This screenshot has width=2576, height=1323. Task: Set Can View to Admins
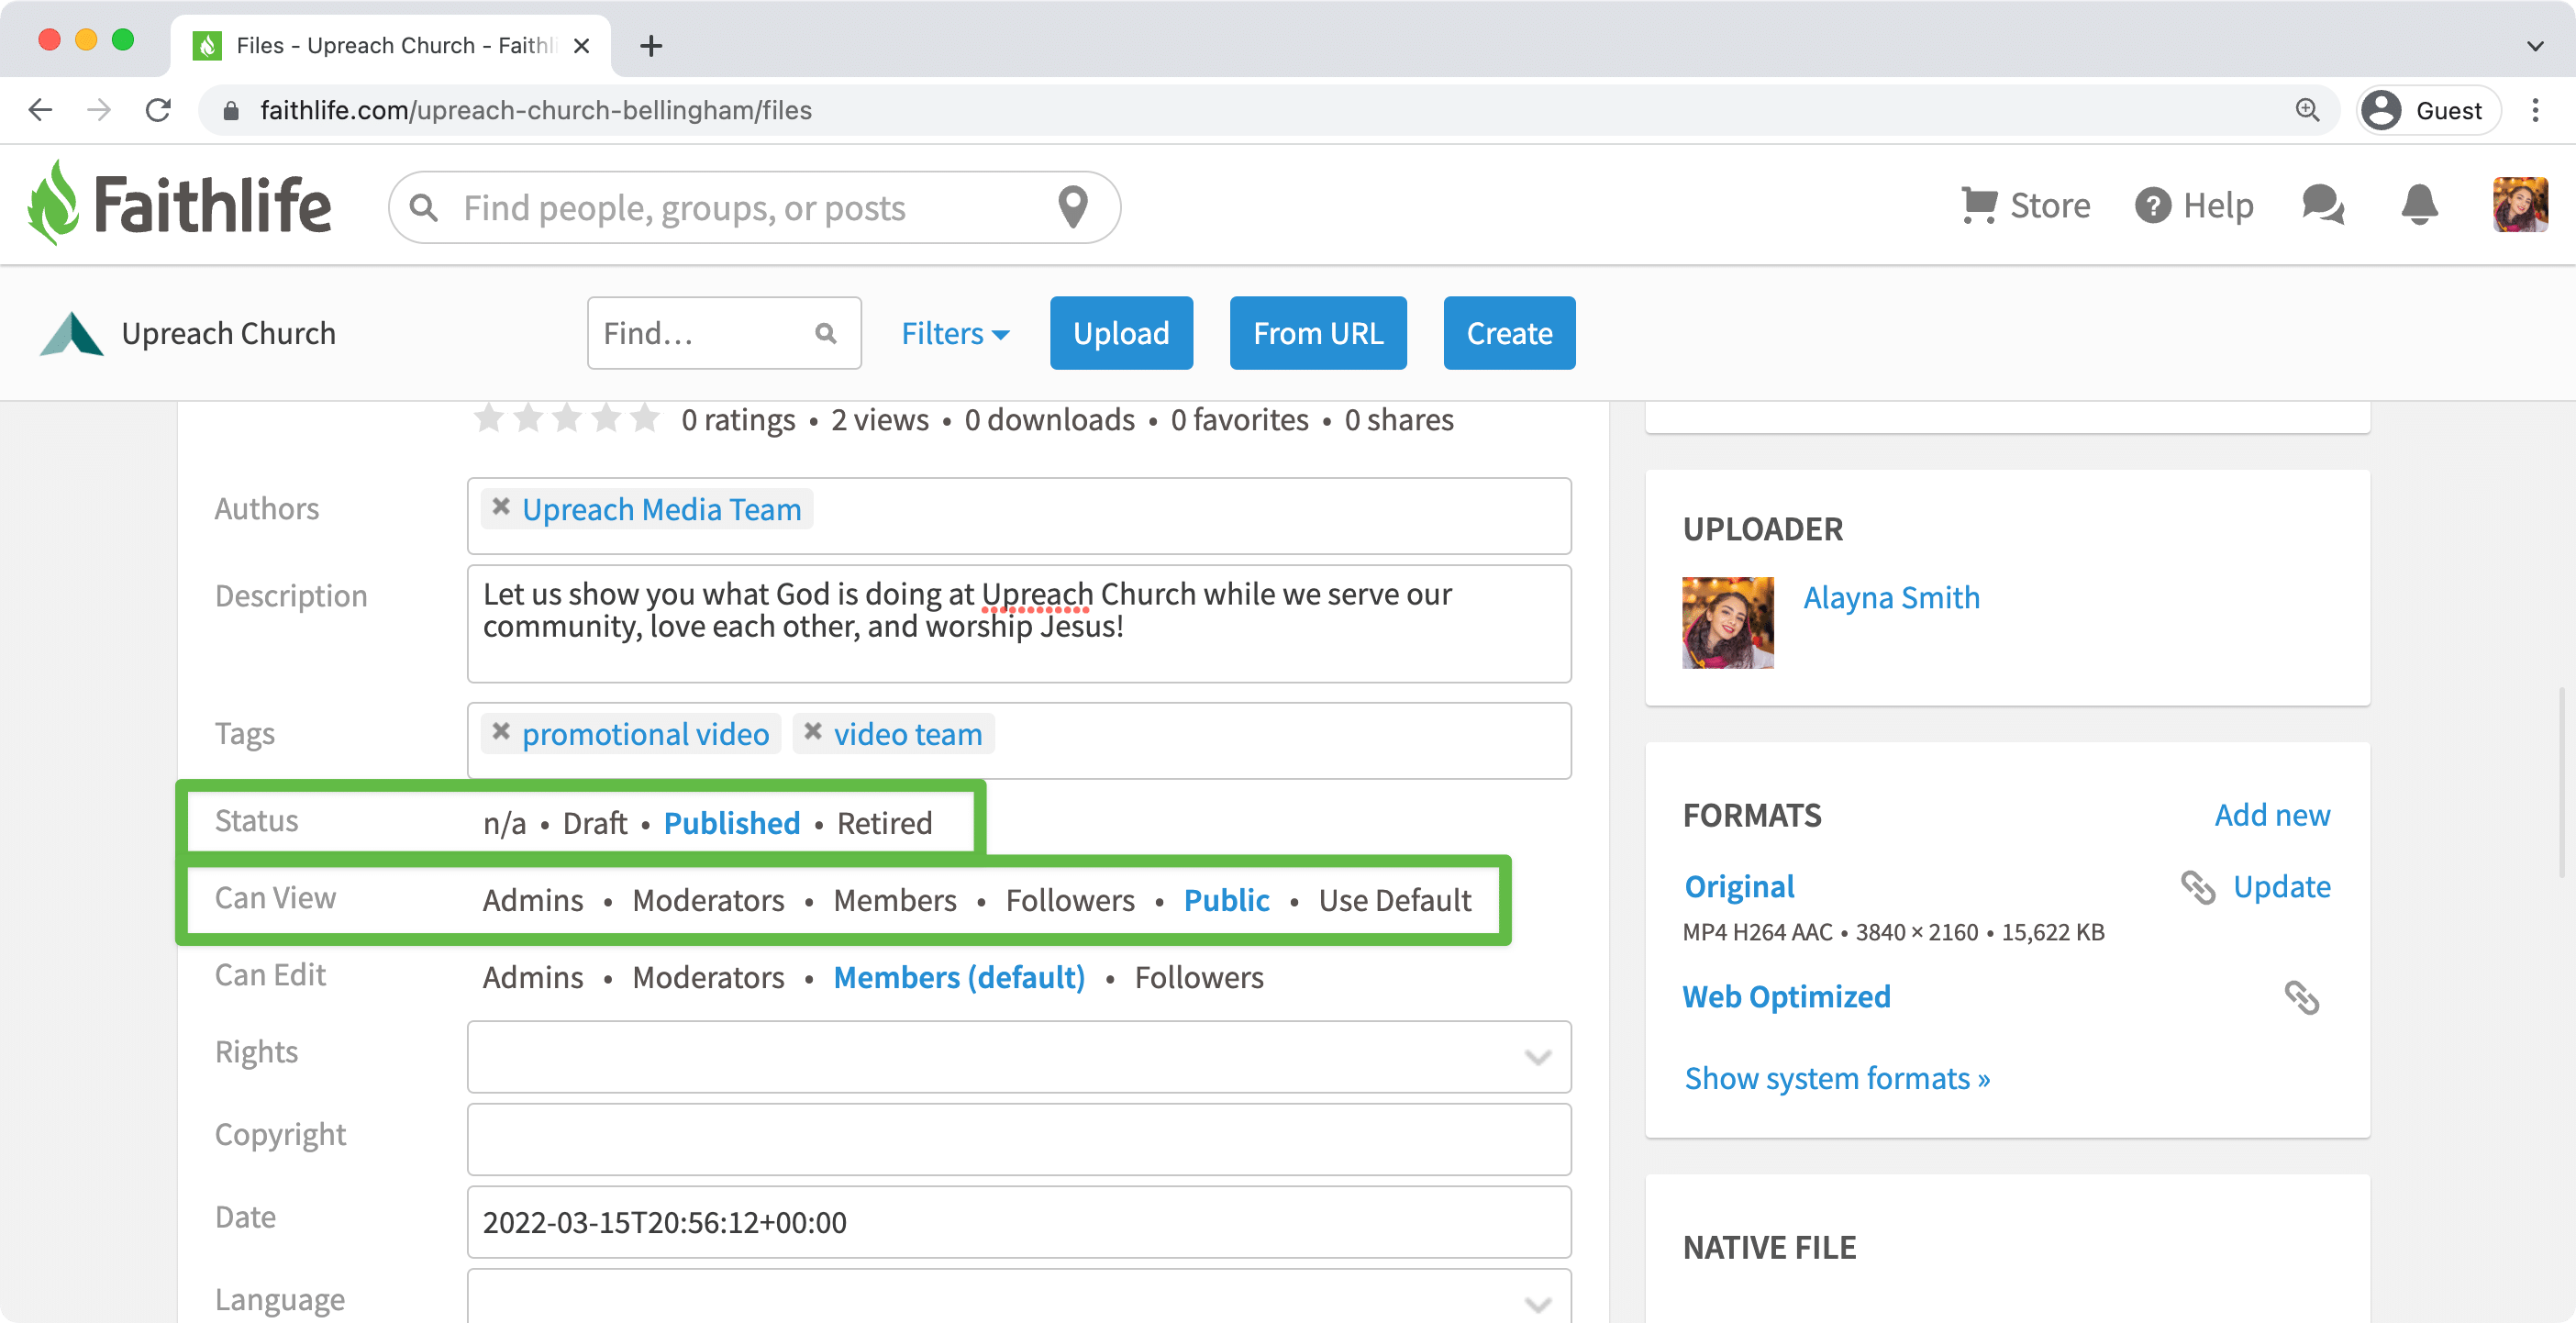click(x=533, y=900)
